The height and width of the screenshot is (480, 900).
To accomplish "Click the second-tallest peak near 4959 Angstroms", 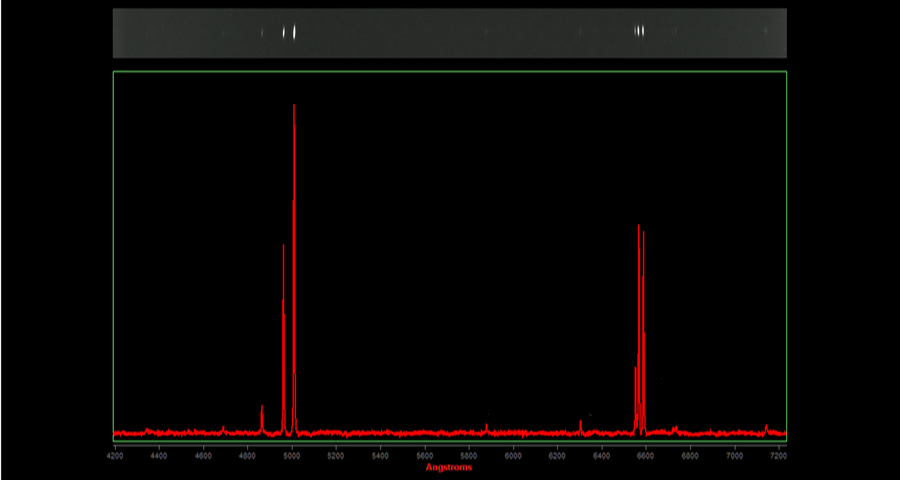I will 283,246.
